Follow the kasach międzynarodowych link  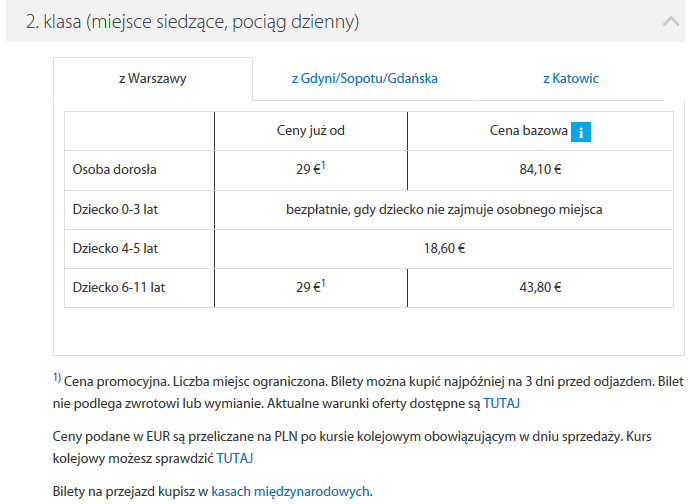pos(290,491)
